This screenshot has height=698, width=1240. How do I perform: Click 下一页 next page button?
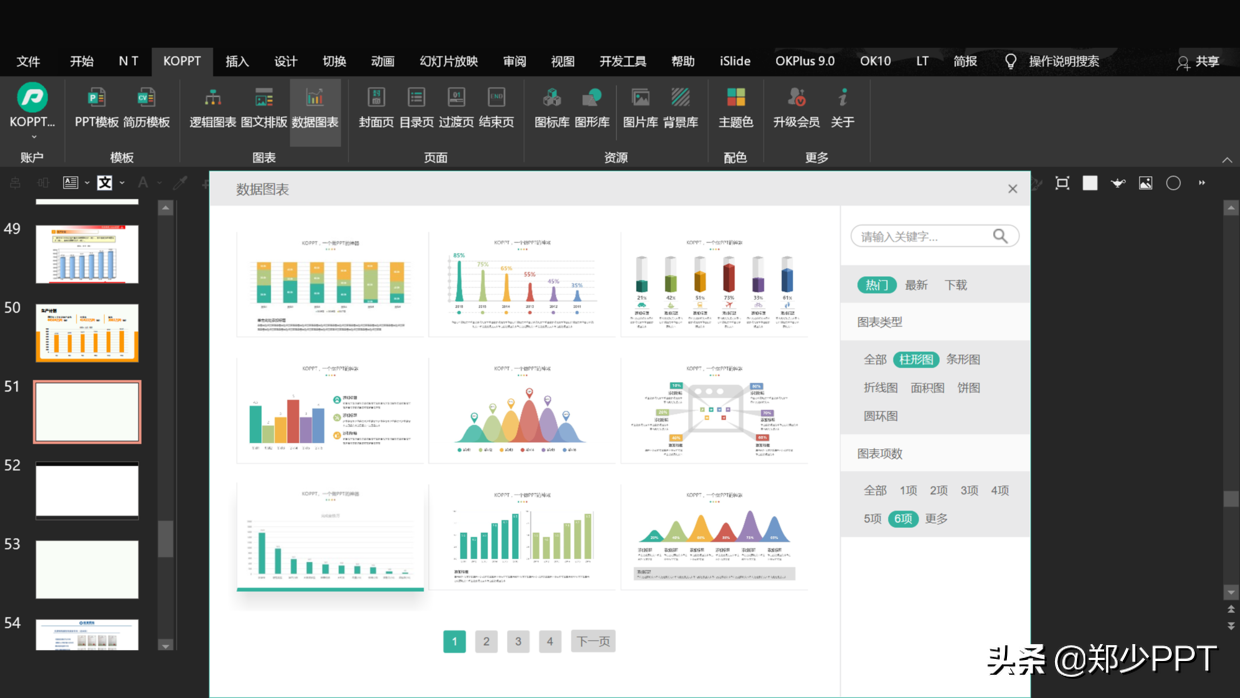pos(593,641)
